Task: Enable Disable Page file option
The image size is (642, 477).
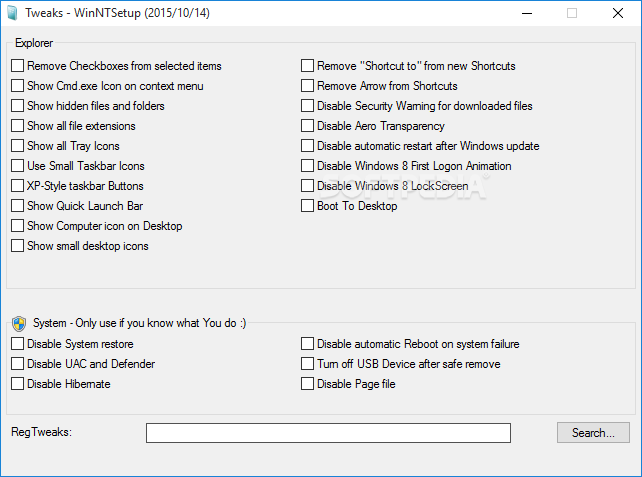Action: point(307,384)
